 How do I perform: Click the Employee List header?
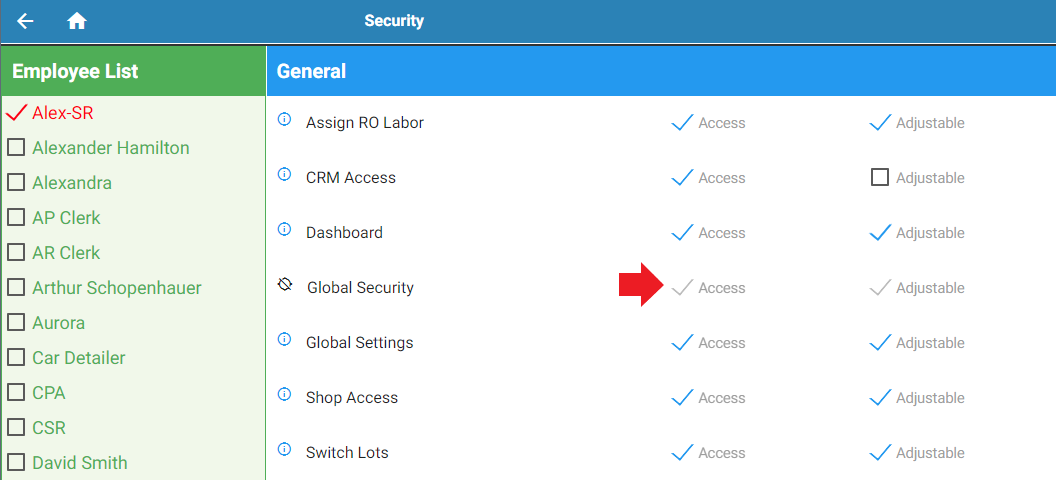click(x=75, y=71)
